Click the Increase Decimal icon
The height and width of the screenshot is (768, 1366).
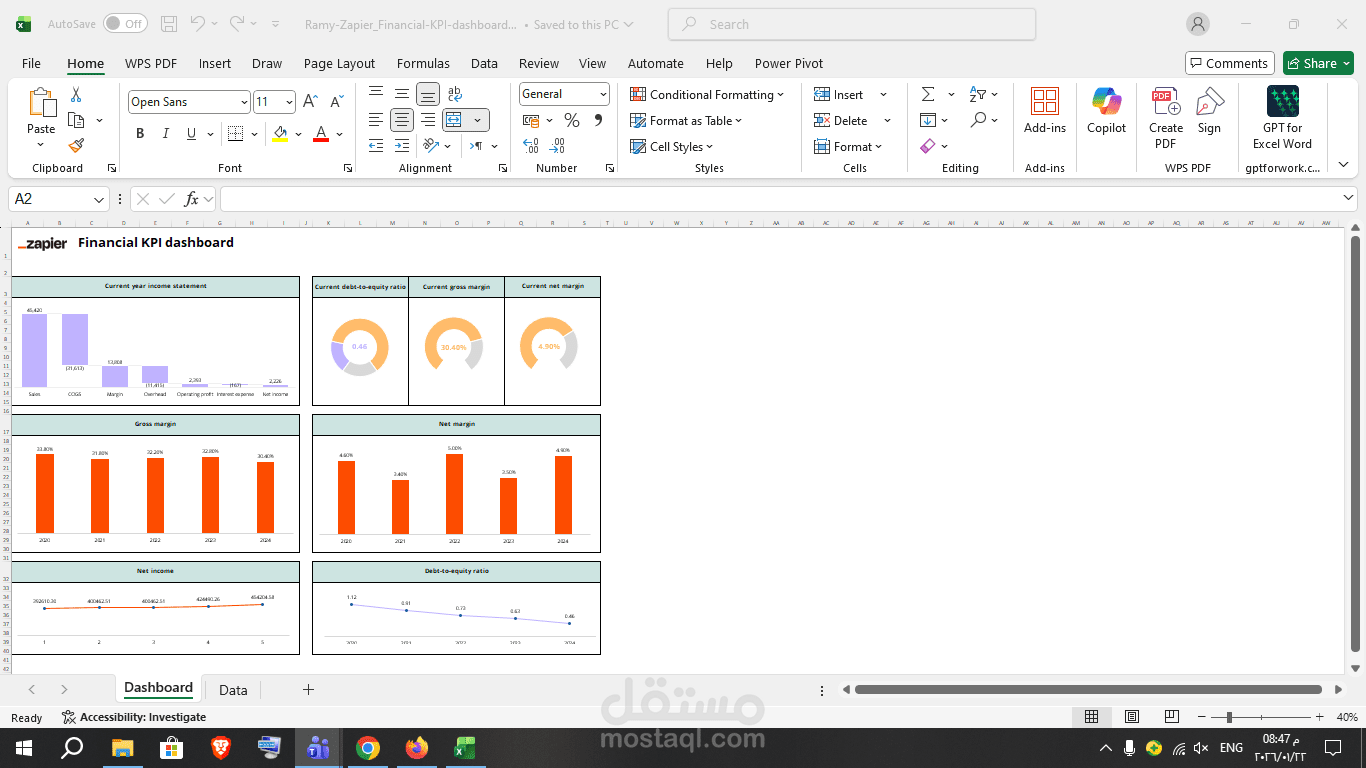click(531, 146)
